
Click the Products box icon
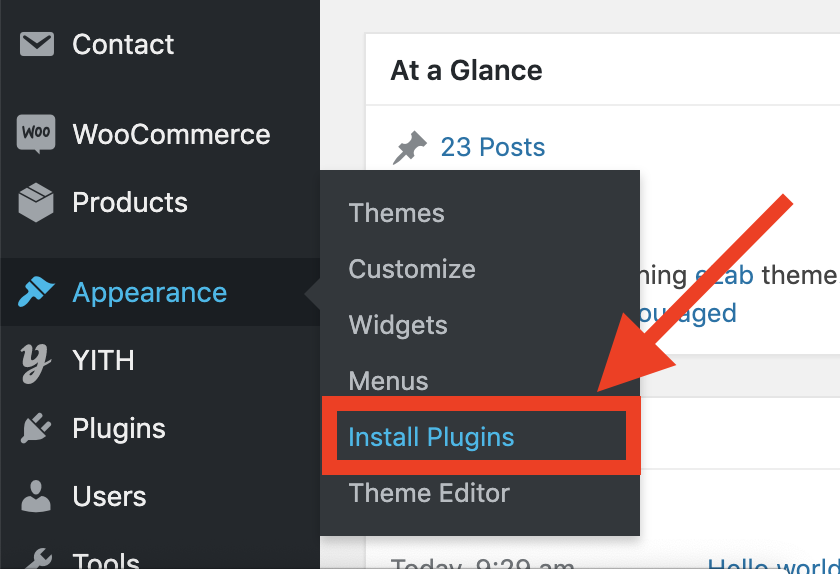pyautogui.click(x=36, y=203)
